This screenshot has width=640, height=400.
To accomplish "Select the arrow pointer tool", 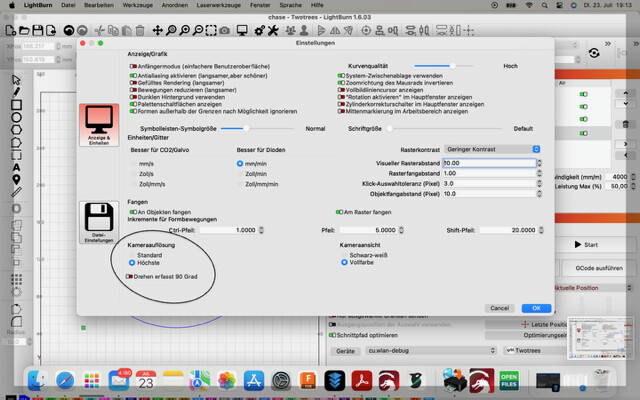I will pos(16,80).
